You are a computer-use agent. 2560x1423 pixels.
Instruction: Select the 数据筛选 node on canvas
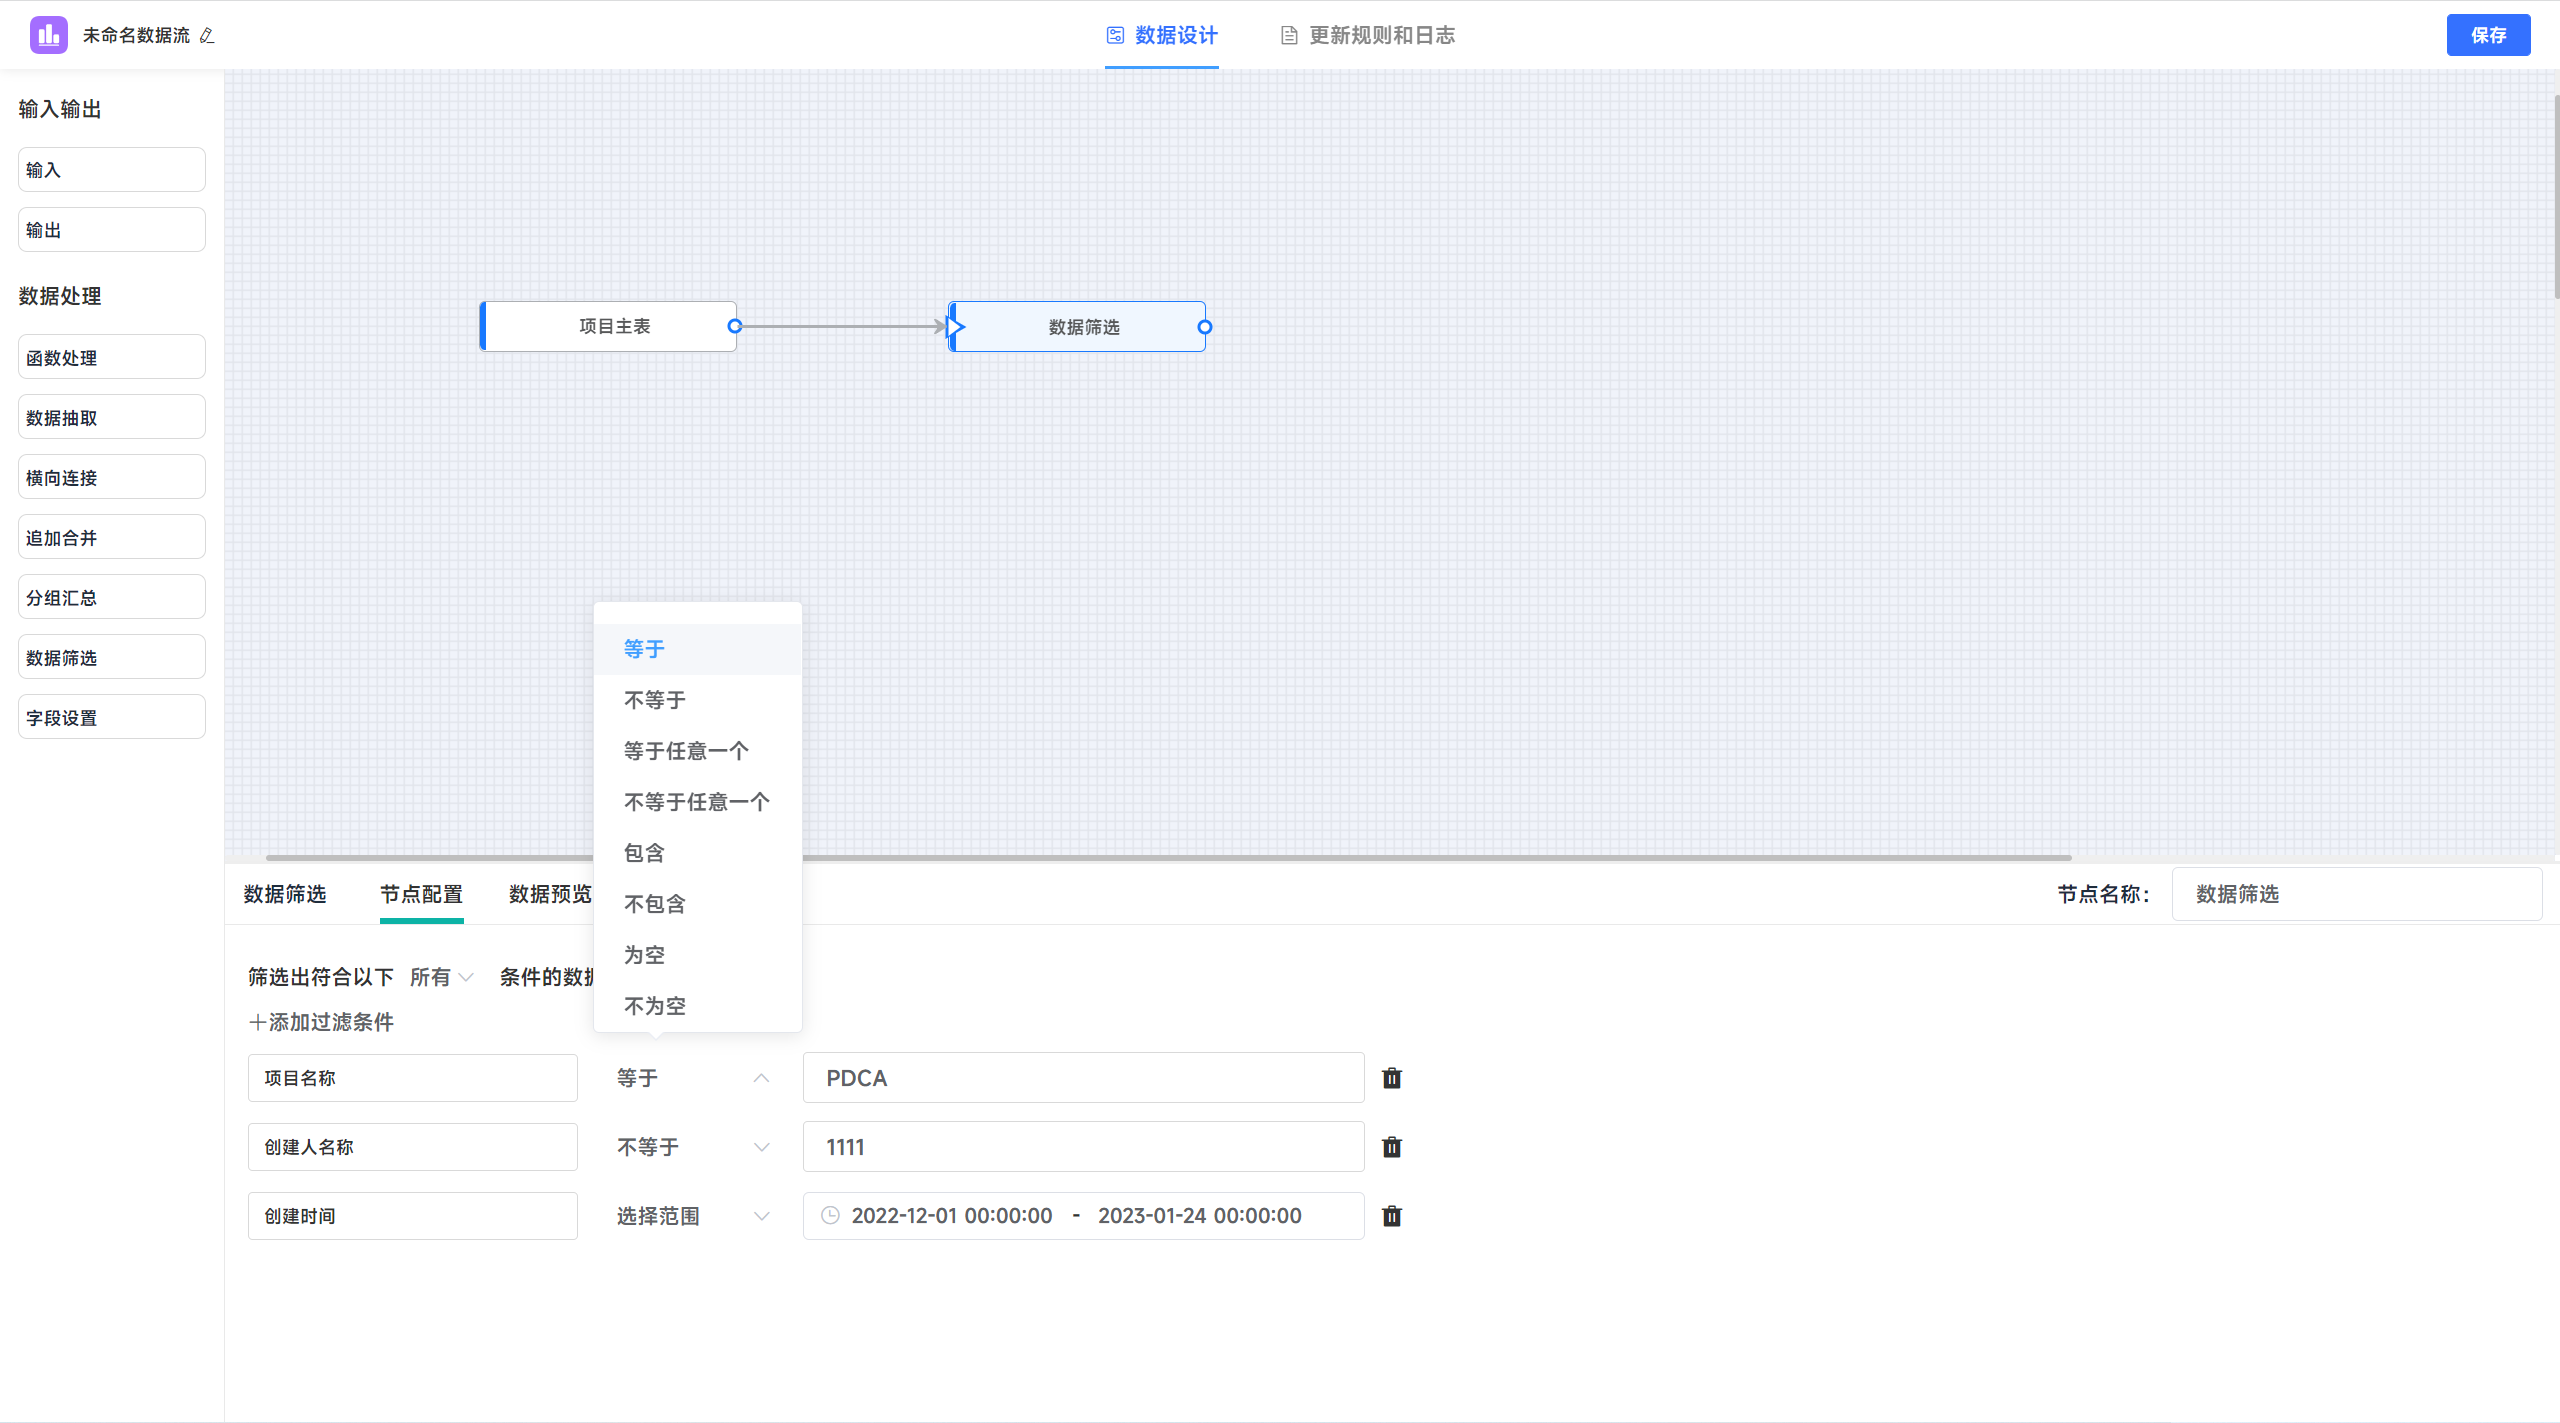coord(1077,327)
